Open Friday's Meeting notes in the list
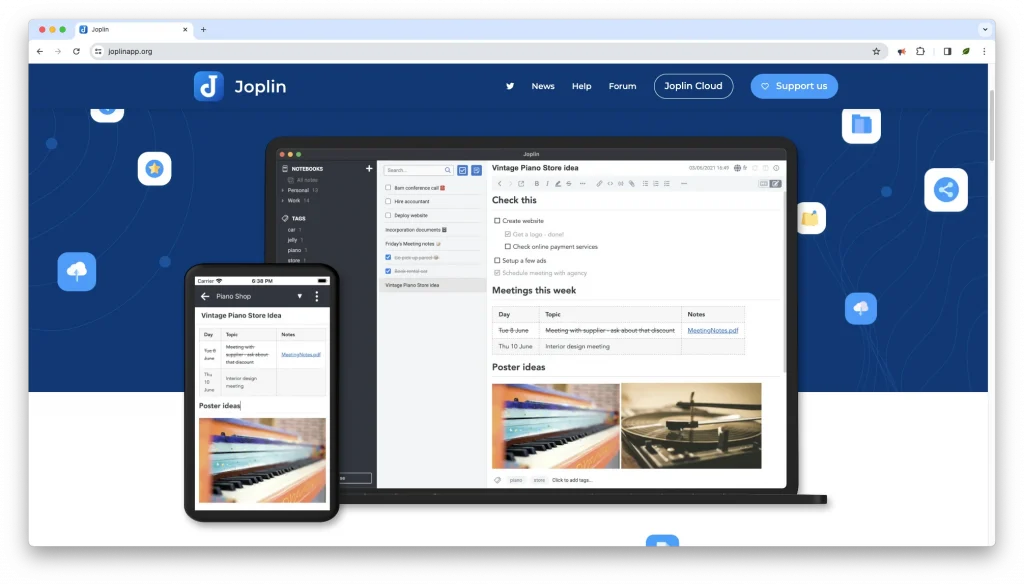 413,244
